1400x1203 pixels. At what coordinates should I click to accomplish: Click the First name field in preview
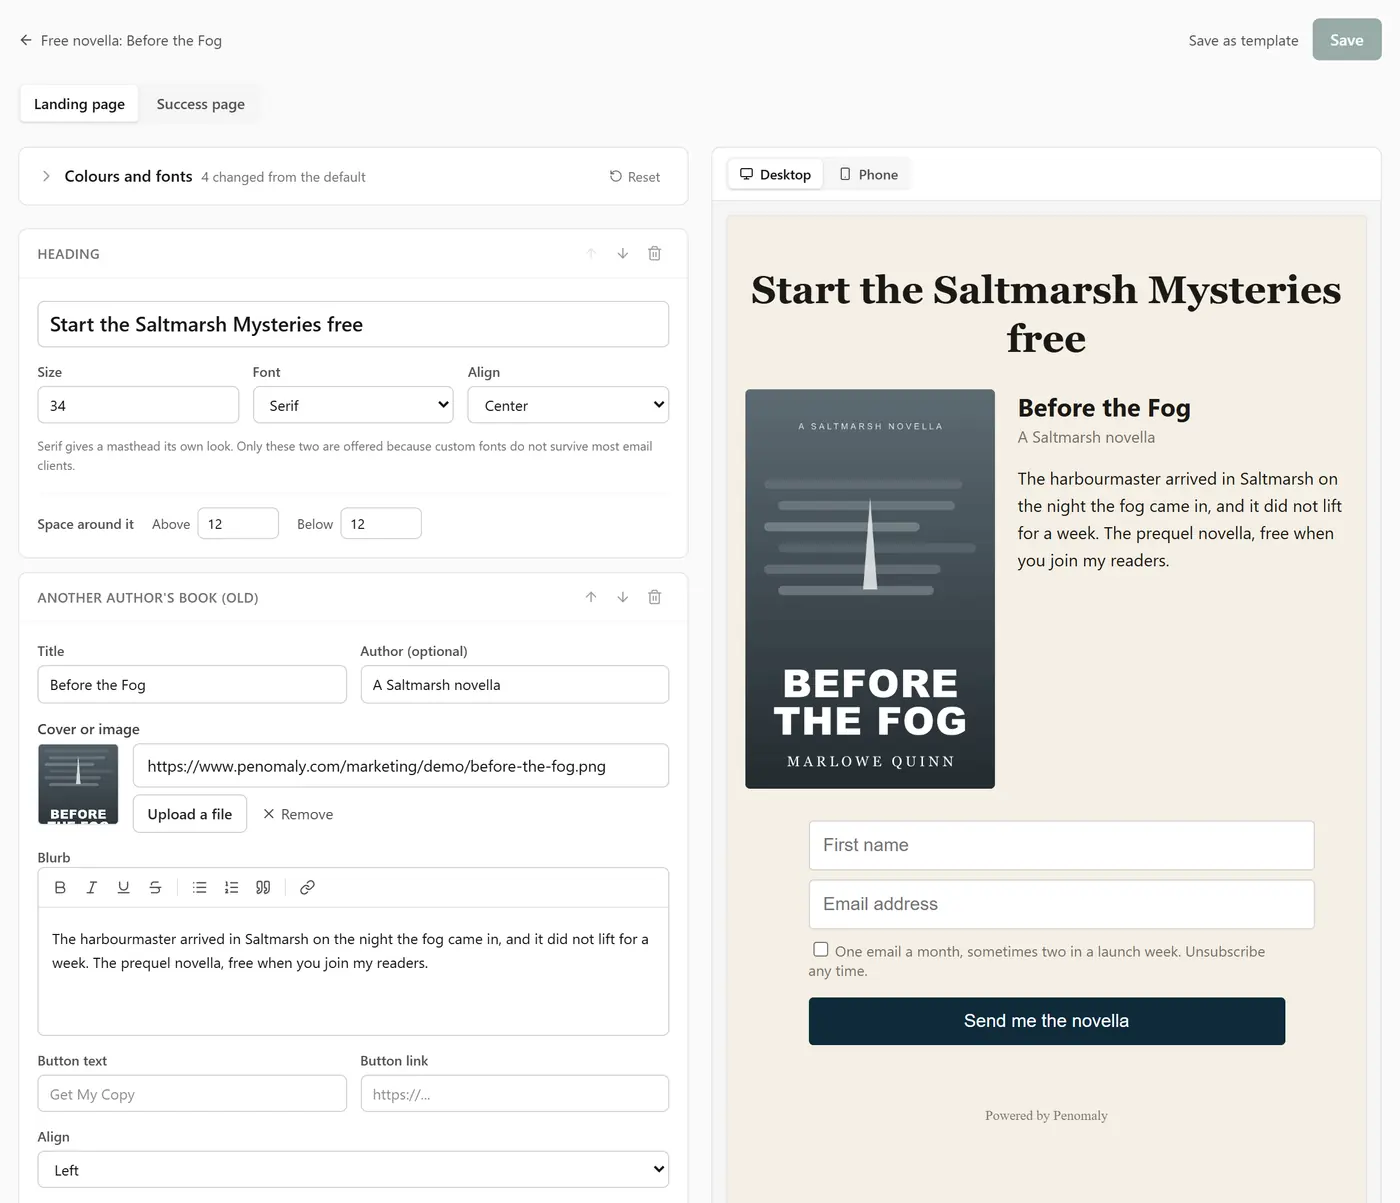(x=1061, y=845)
